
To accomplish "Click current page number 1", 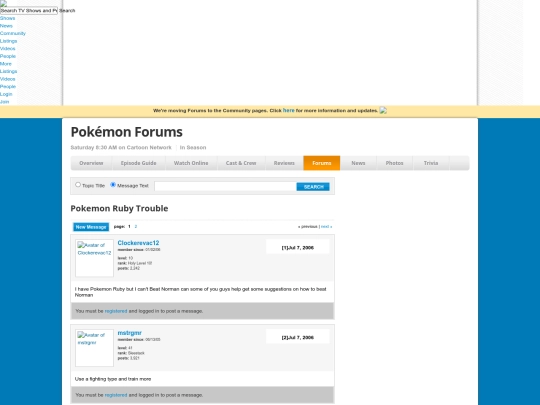I will 129,227.
